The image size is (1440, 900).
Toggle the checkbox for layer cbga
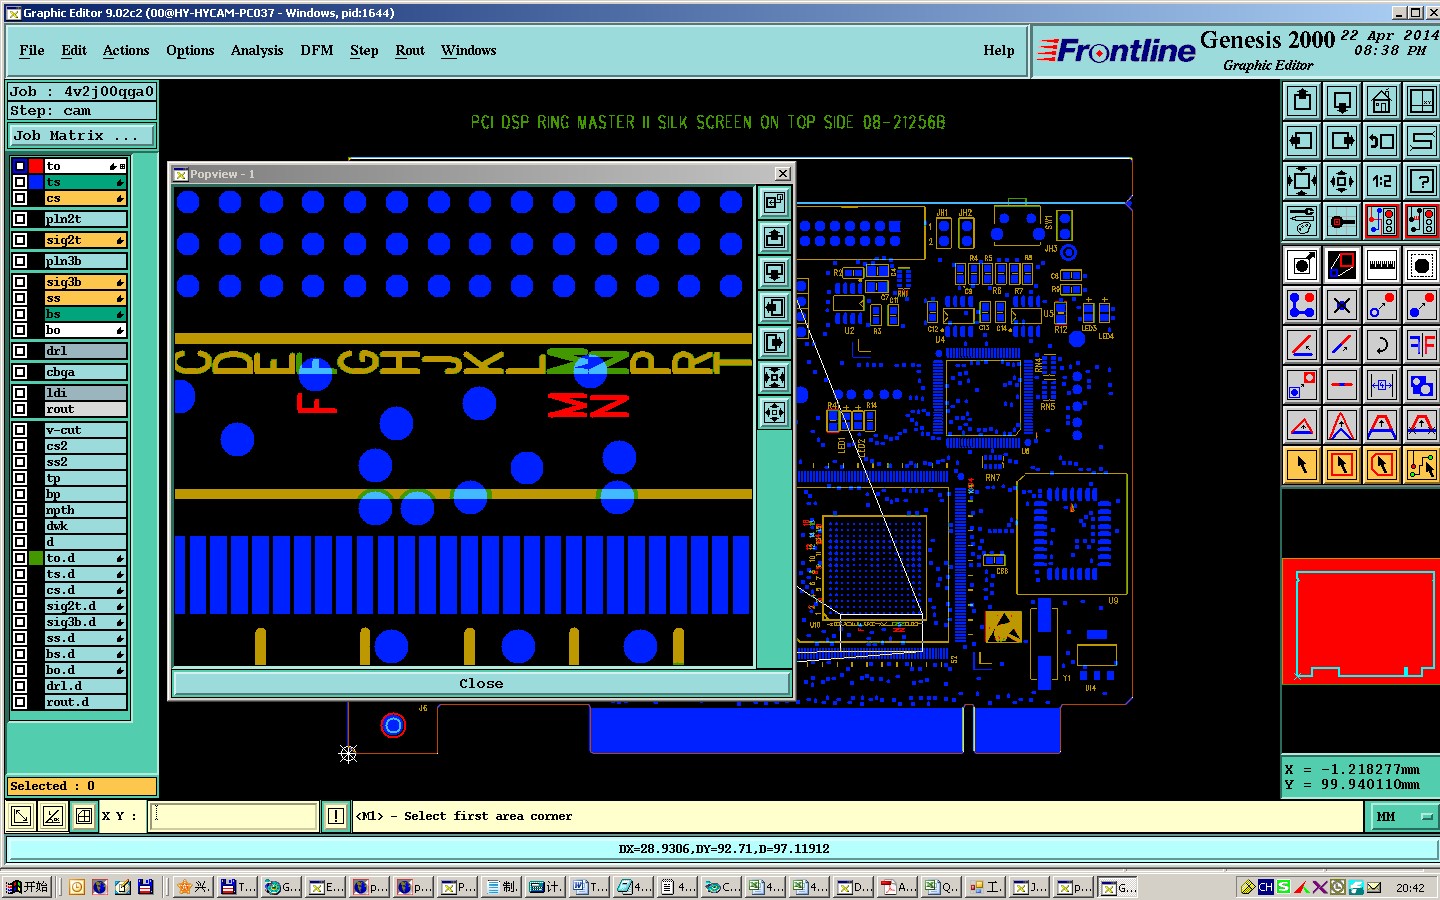click(x=20, y=372)
